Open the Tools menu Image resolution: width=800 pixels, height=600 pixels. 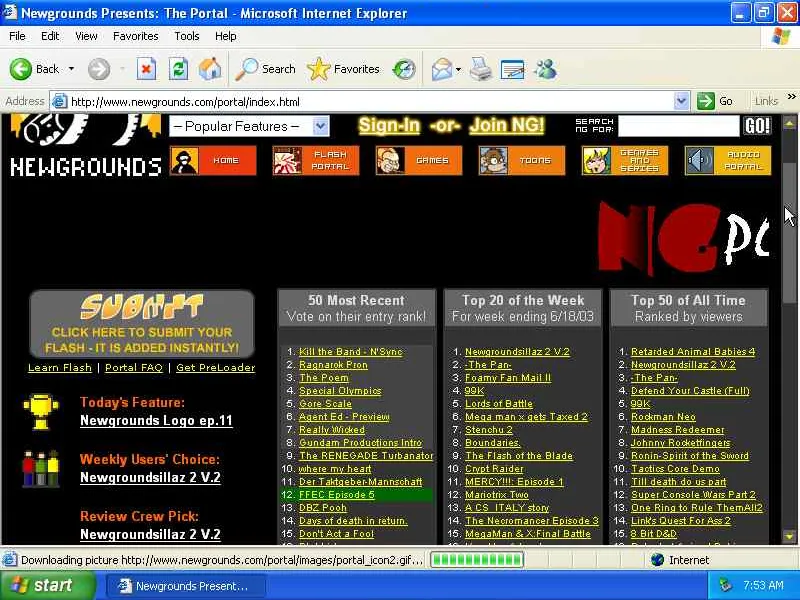(187, 36)
